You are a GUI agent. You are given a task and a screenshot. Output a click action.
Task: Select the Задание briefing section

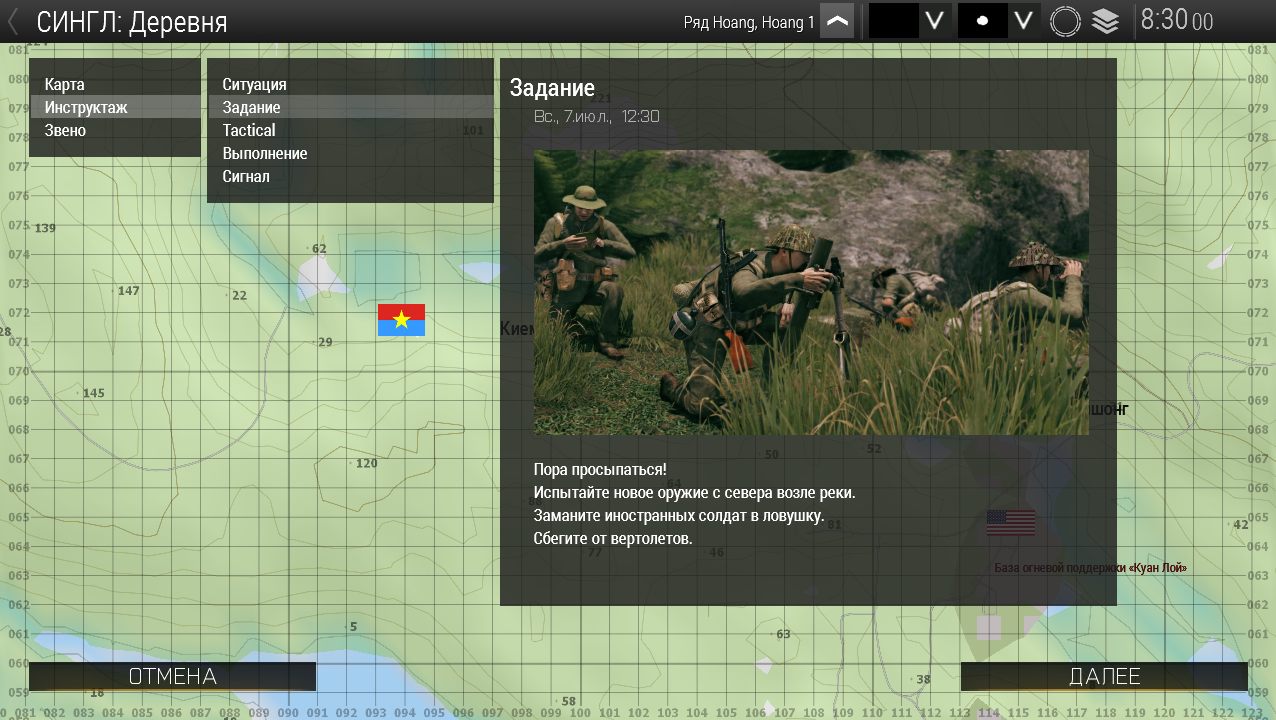[x=350, y=107]
